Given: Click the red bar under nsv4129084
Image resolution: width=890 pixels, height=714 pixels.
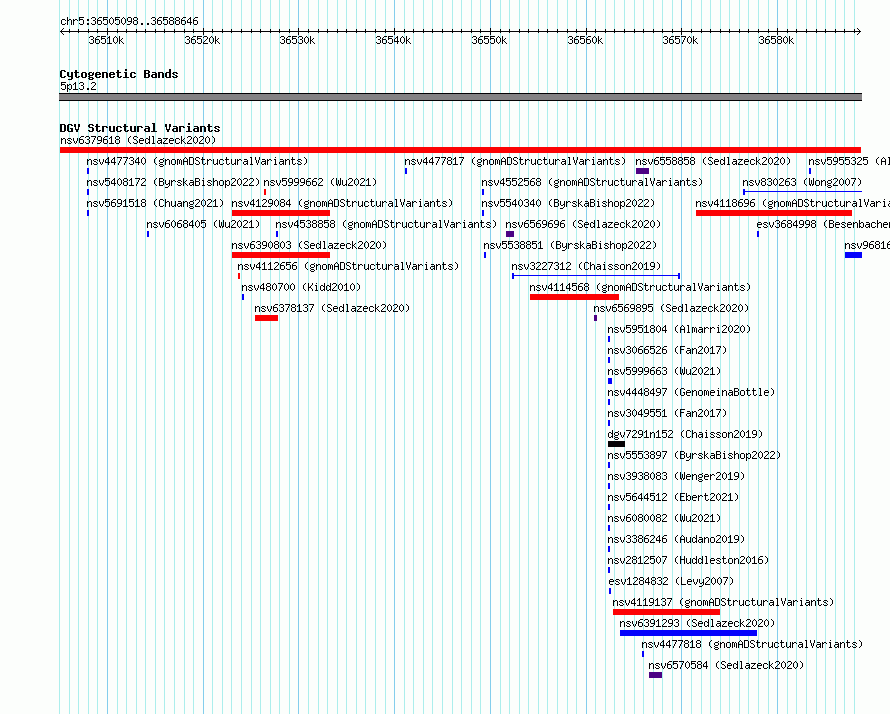Looking at the screenshot, I should click(281, 213).
